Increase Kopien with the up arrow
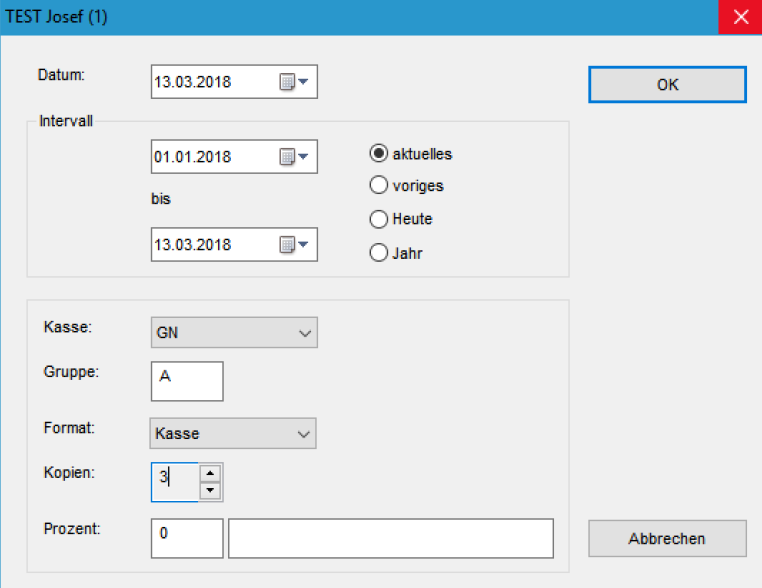Screen dimensions: 762x588 [x=210, y=473]
